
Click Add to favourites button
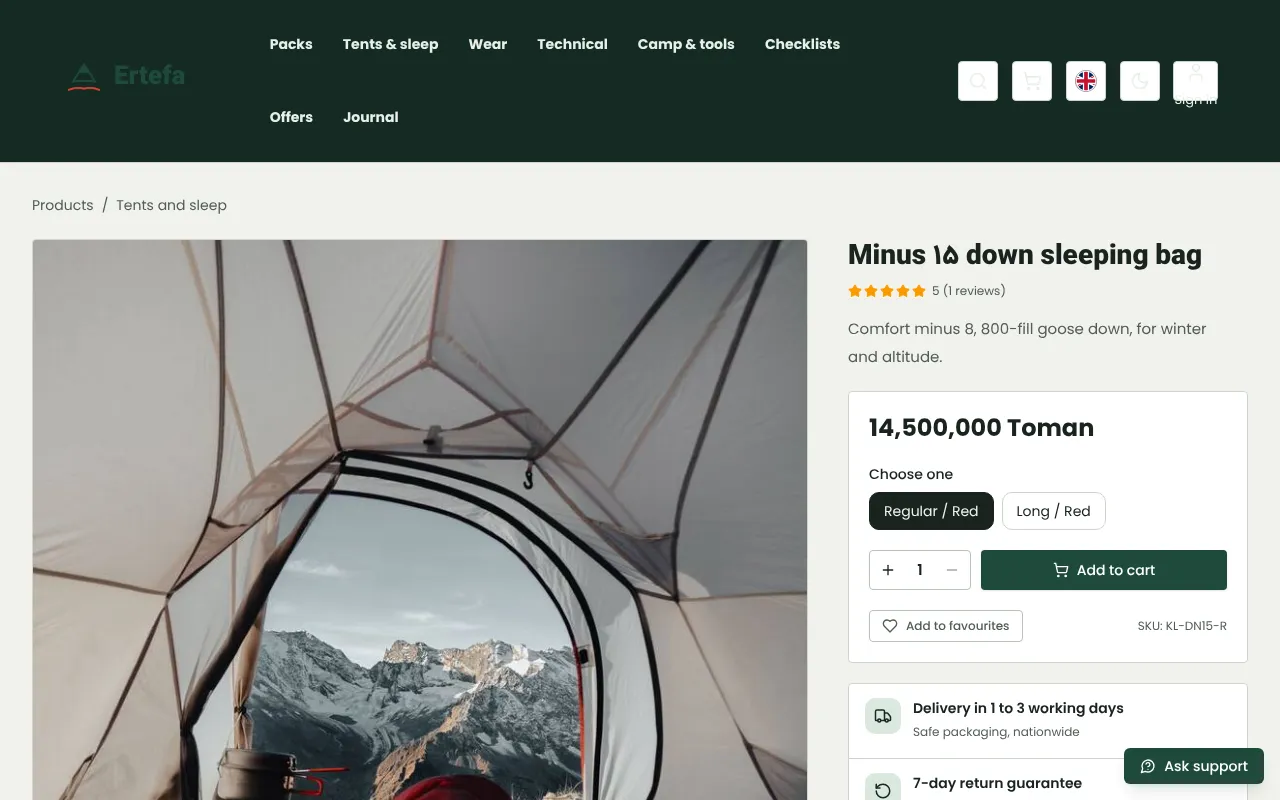(x=946, y=626)
